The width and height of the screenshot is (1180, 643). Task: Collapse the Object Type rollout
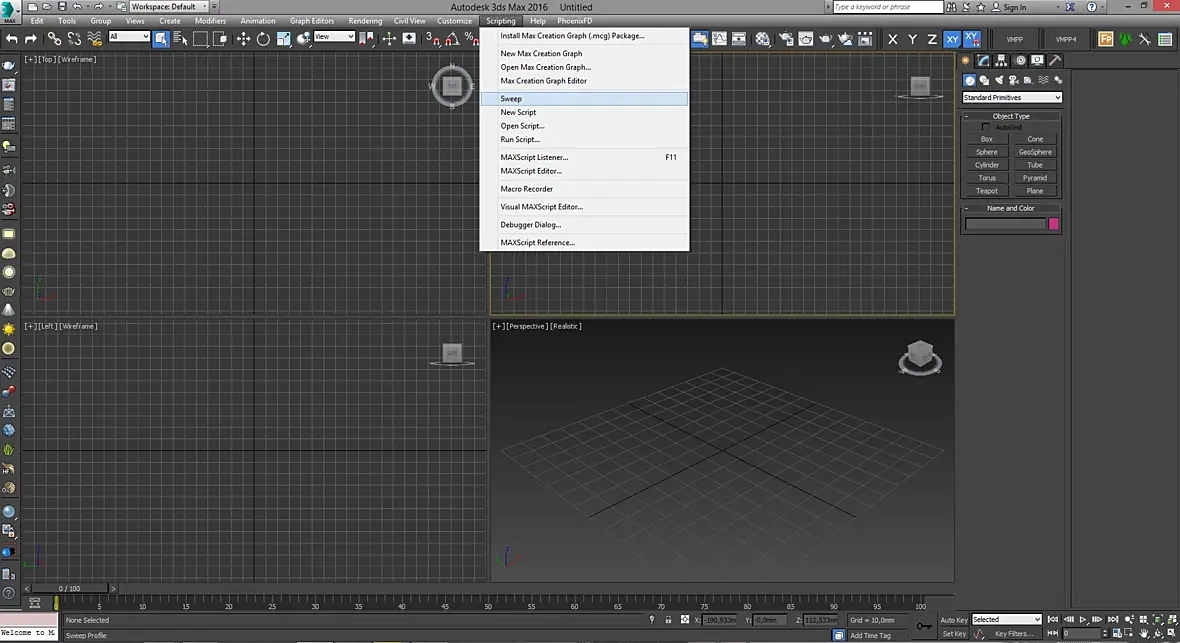coord(1011,116)
